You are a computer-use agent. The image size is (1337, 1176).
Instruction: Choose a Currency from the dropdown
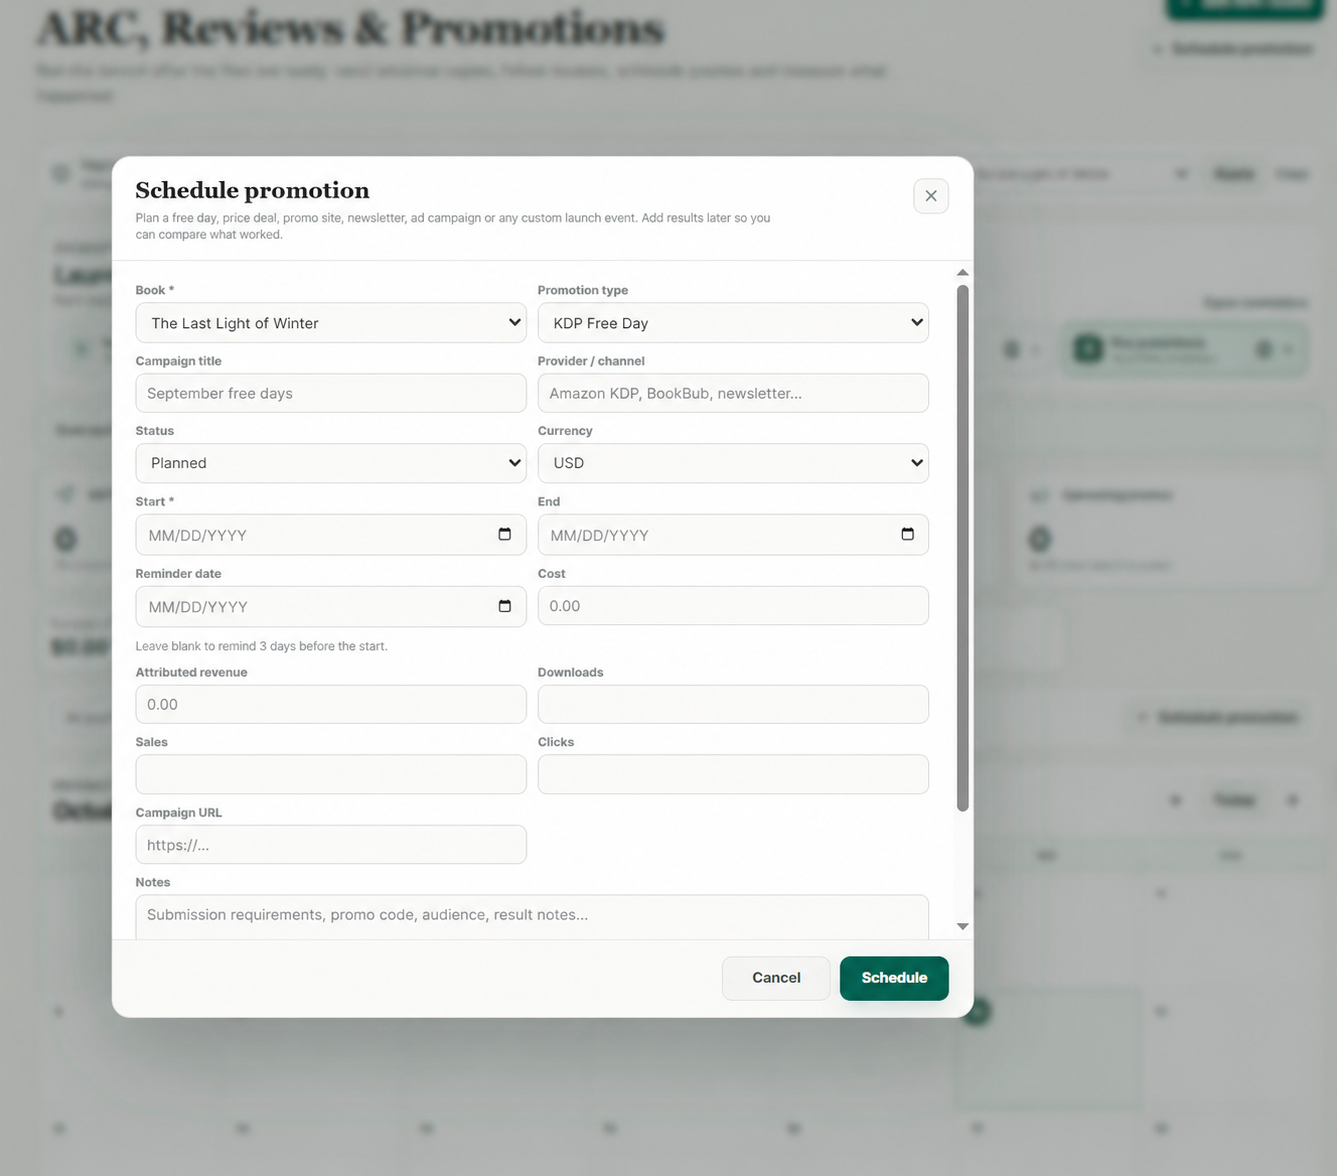(x=733, y=463)
